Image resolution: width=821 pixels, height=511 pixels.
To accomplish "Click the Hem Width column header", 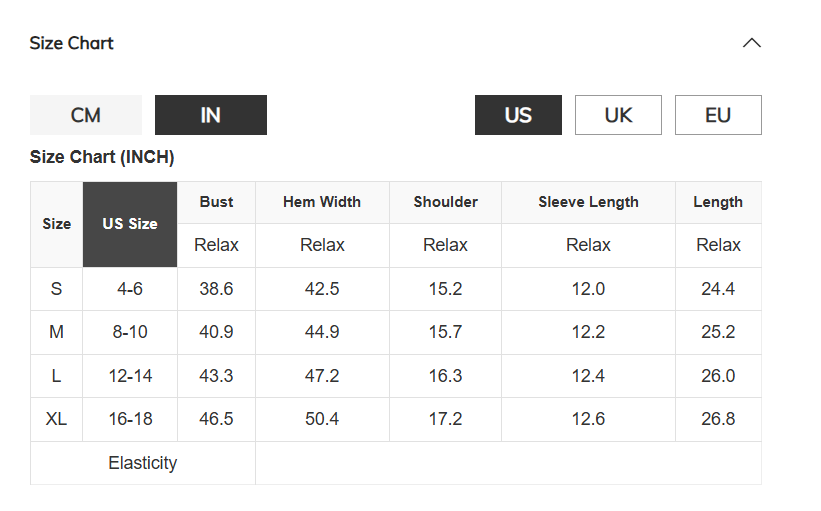I will pyautogui.click(x=322, y=202).
